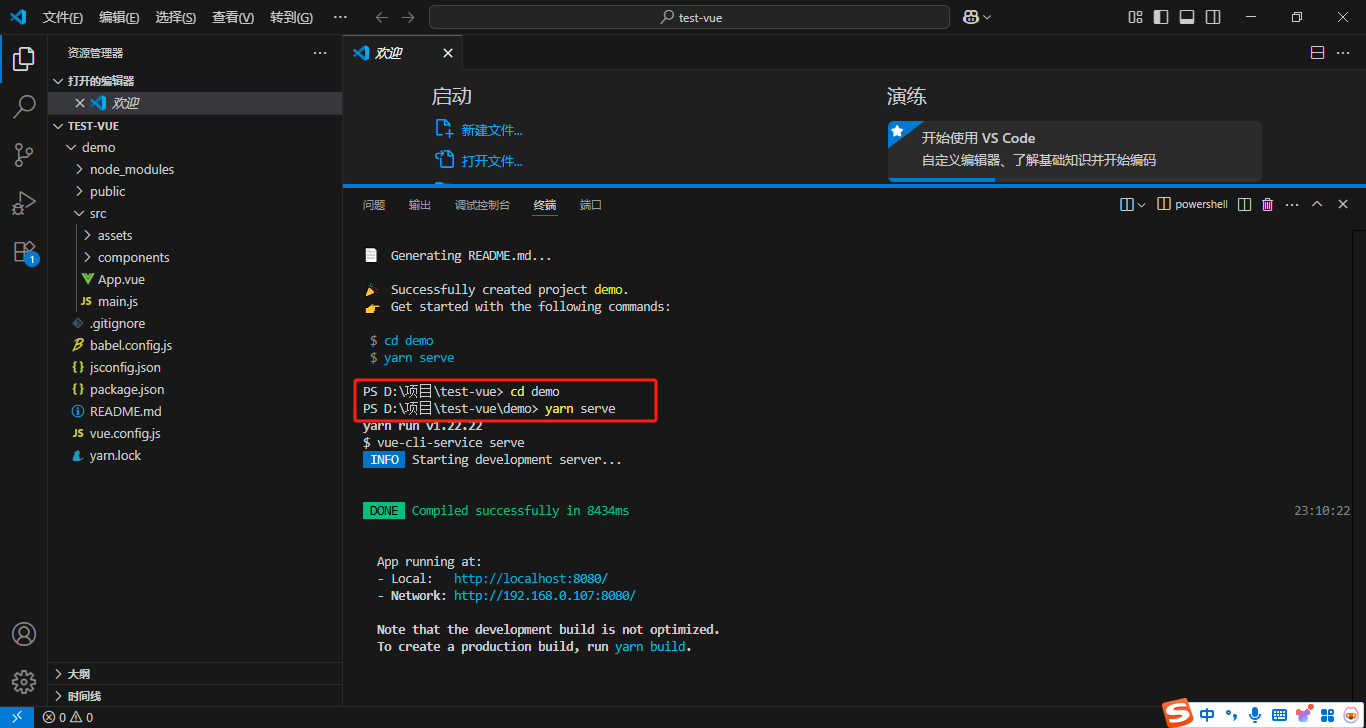The height and width of the screenshot is (728, 1366).
Task: Open the Extensions view icon
Action: click(x=24, y=251)
